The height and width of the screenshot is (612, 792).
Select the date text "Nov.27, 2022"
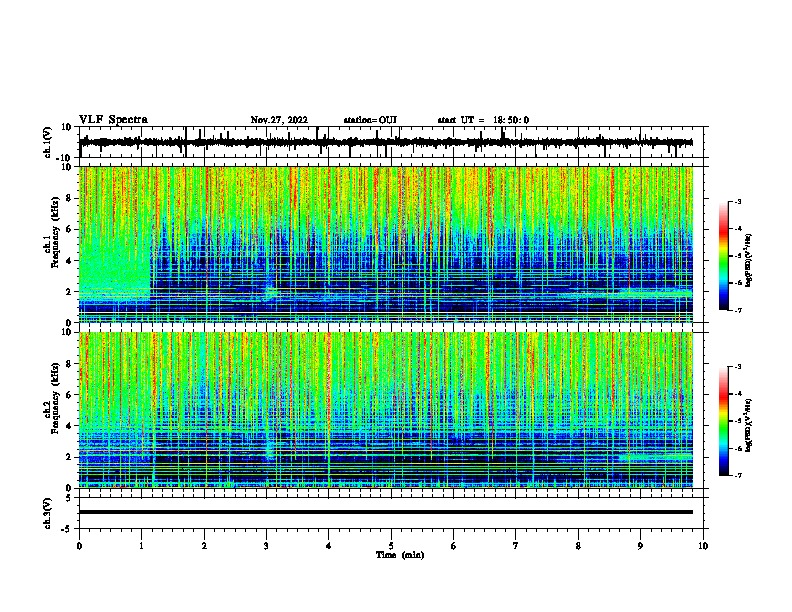(279, 120)
